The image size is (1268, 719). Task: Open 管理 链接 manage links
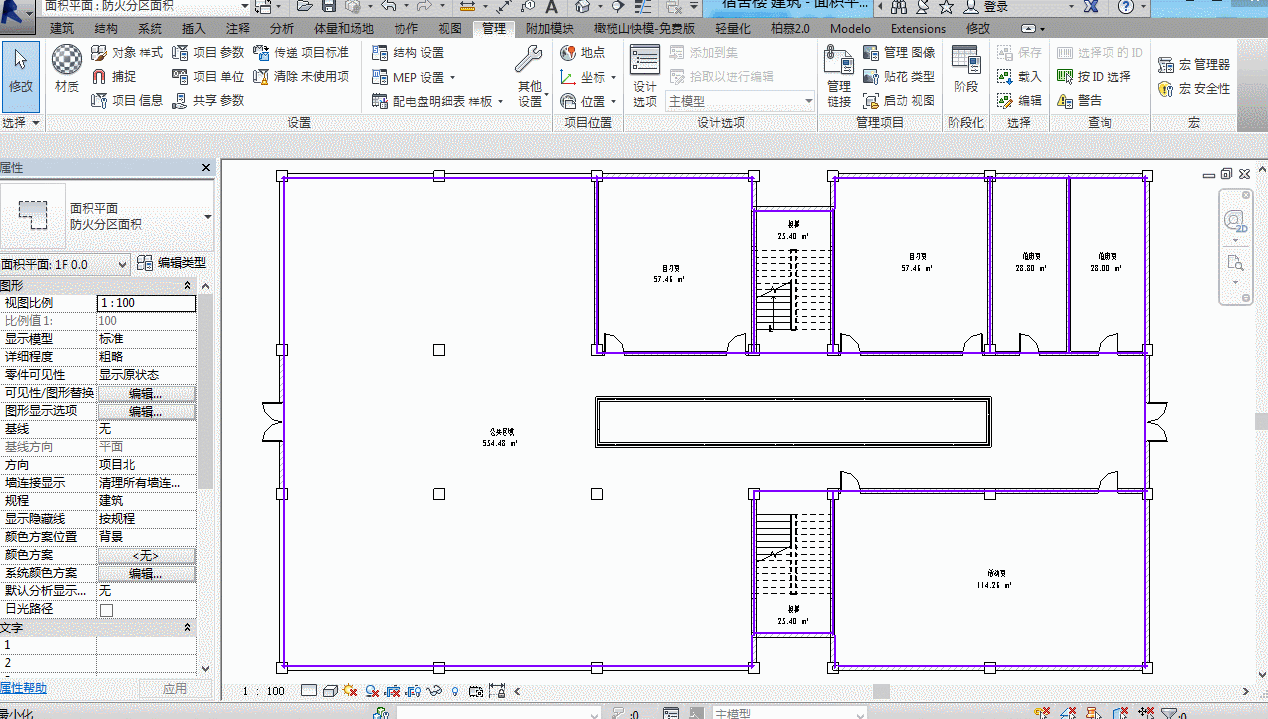(x=839, y=77)
